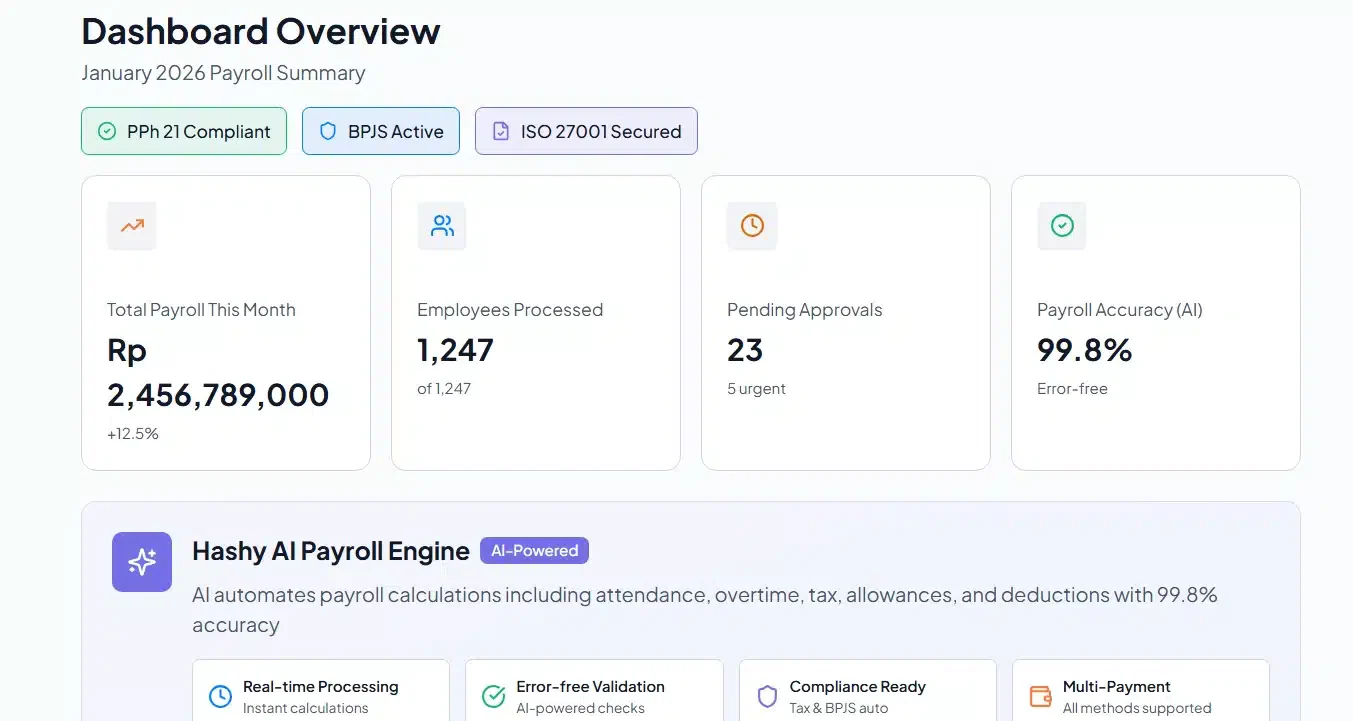Select the PPh 21 Compliant badge

[x=184, y=131]
